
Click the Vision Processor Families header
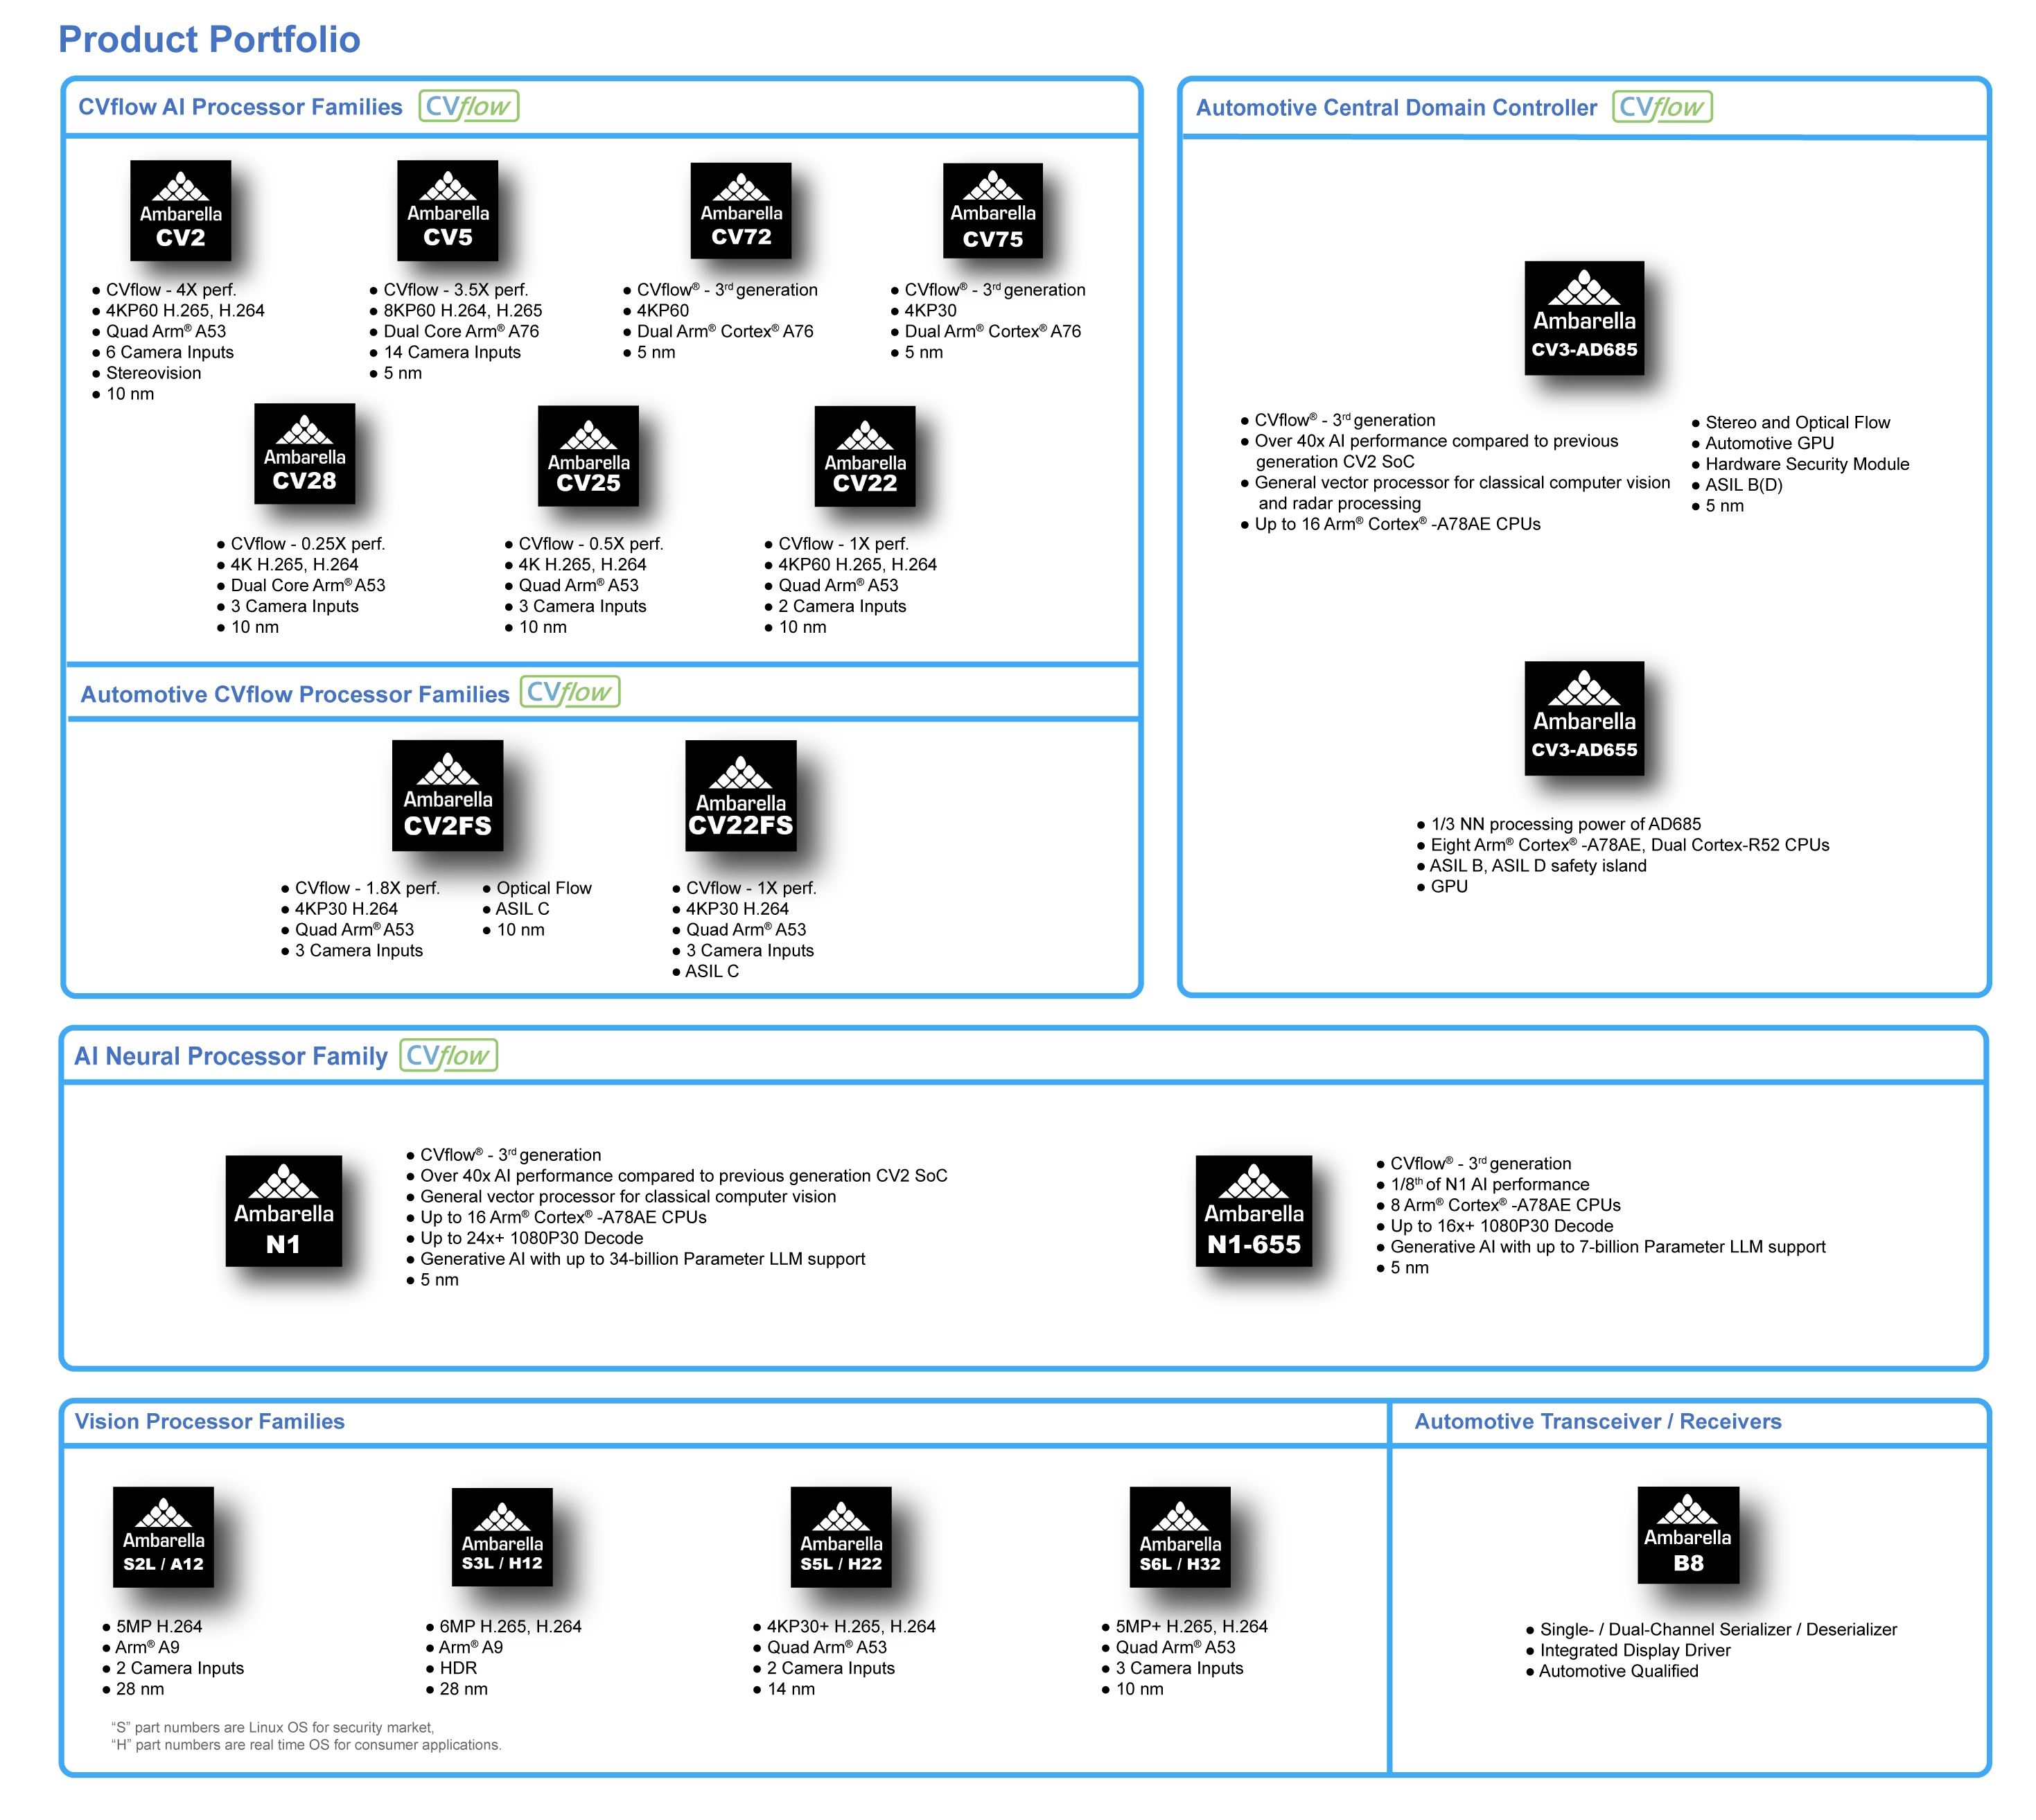209,1421
